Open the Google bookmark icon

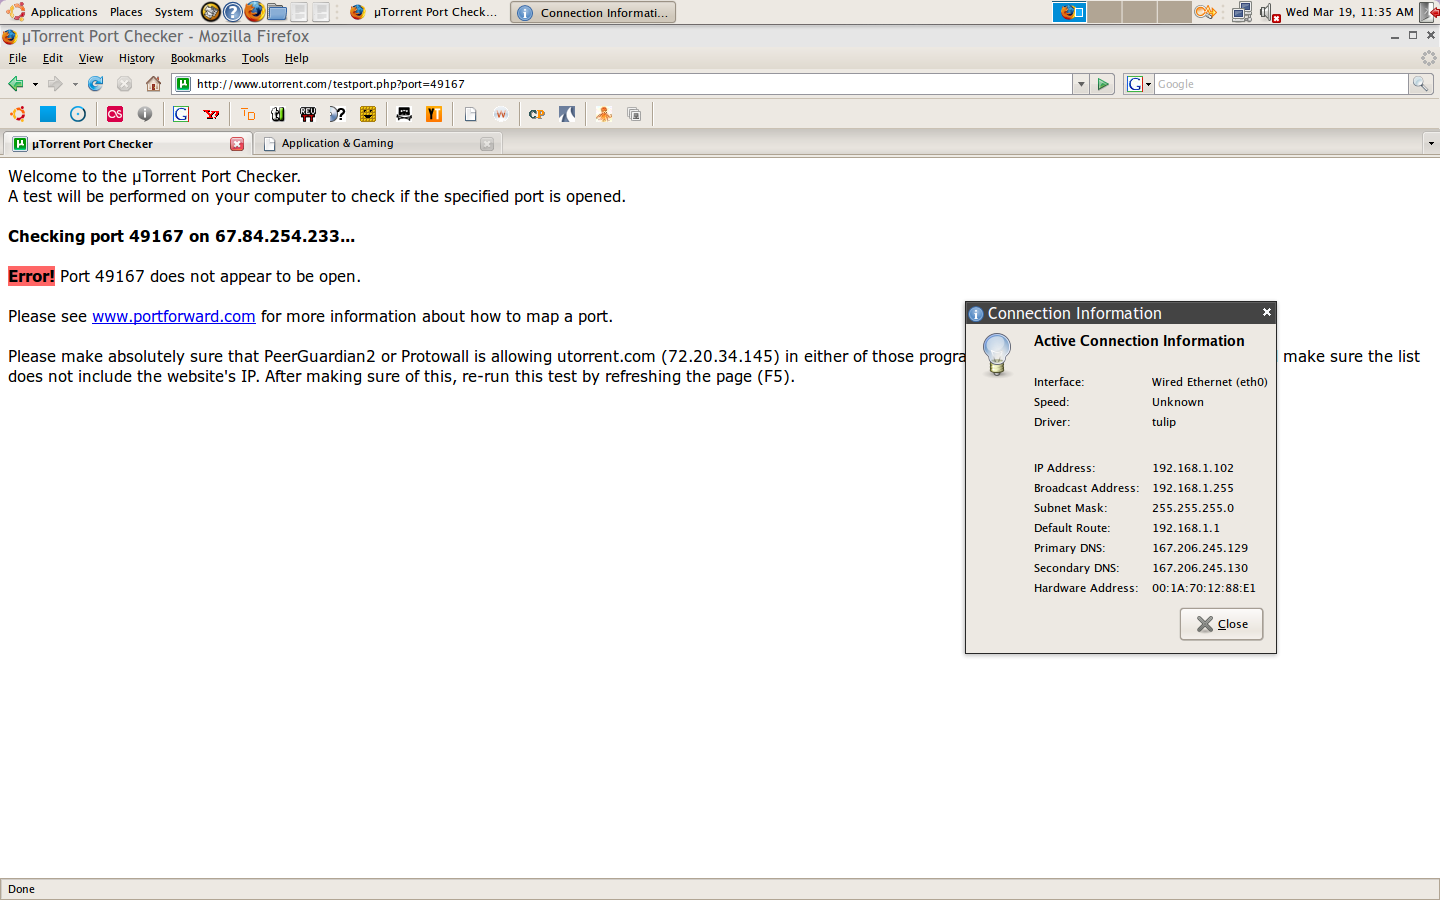pos(181,114)
